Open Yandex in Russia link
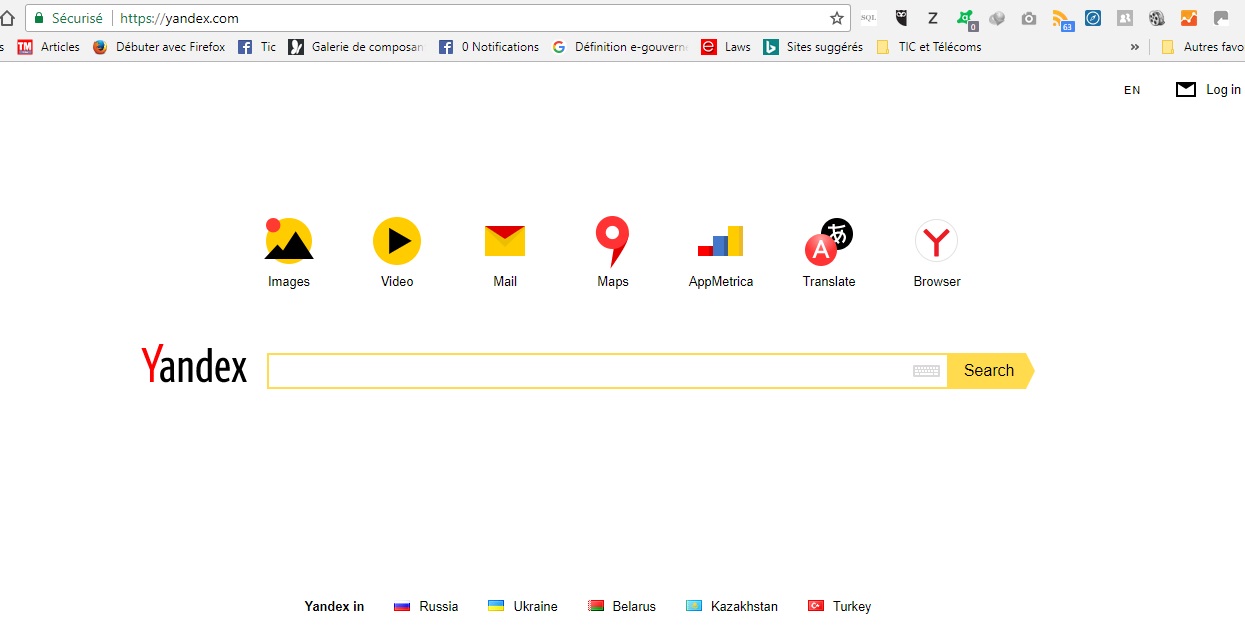The image size is (1245, 637). (426, 606)
